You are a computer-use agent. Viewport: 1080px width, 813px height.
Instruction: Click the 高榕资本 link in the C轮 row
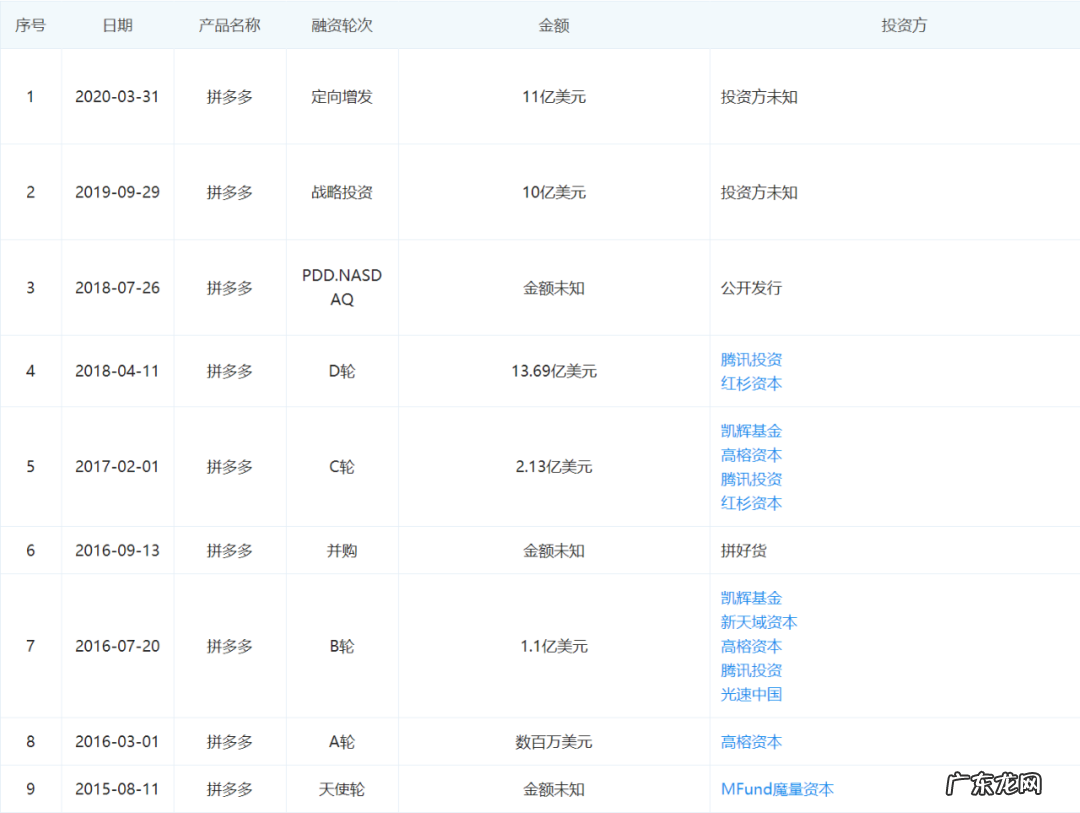point(751,454)
